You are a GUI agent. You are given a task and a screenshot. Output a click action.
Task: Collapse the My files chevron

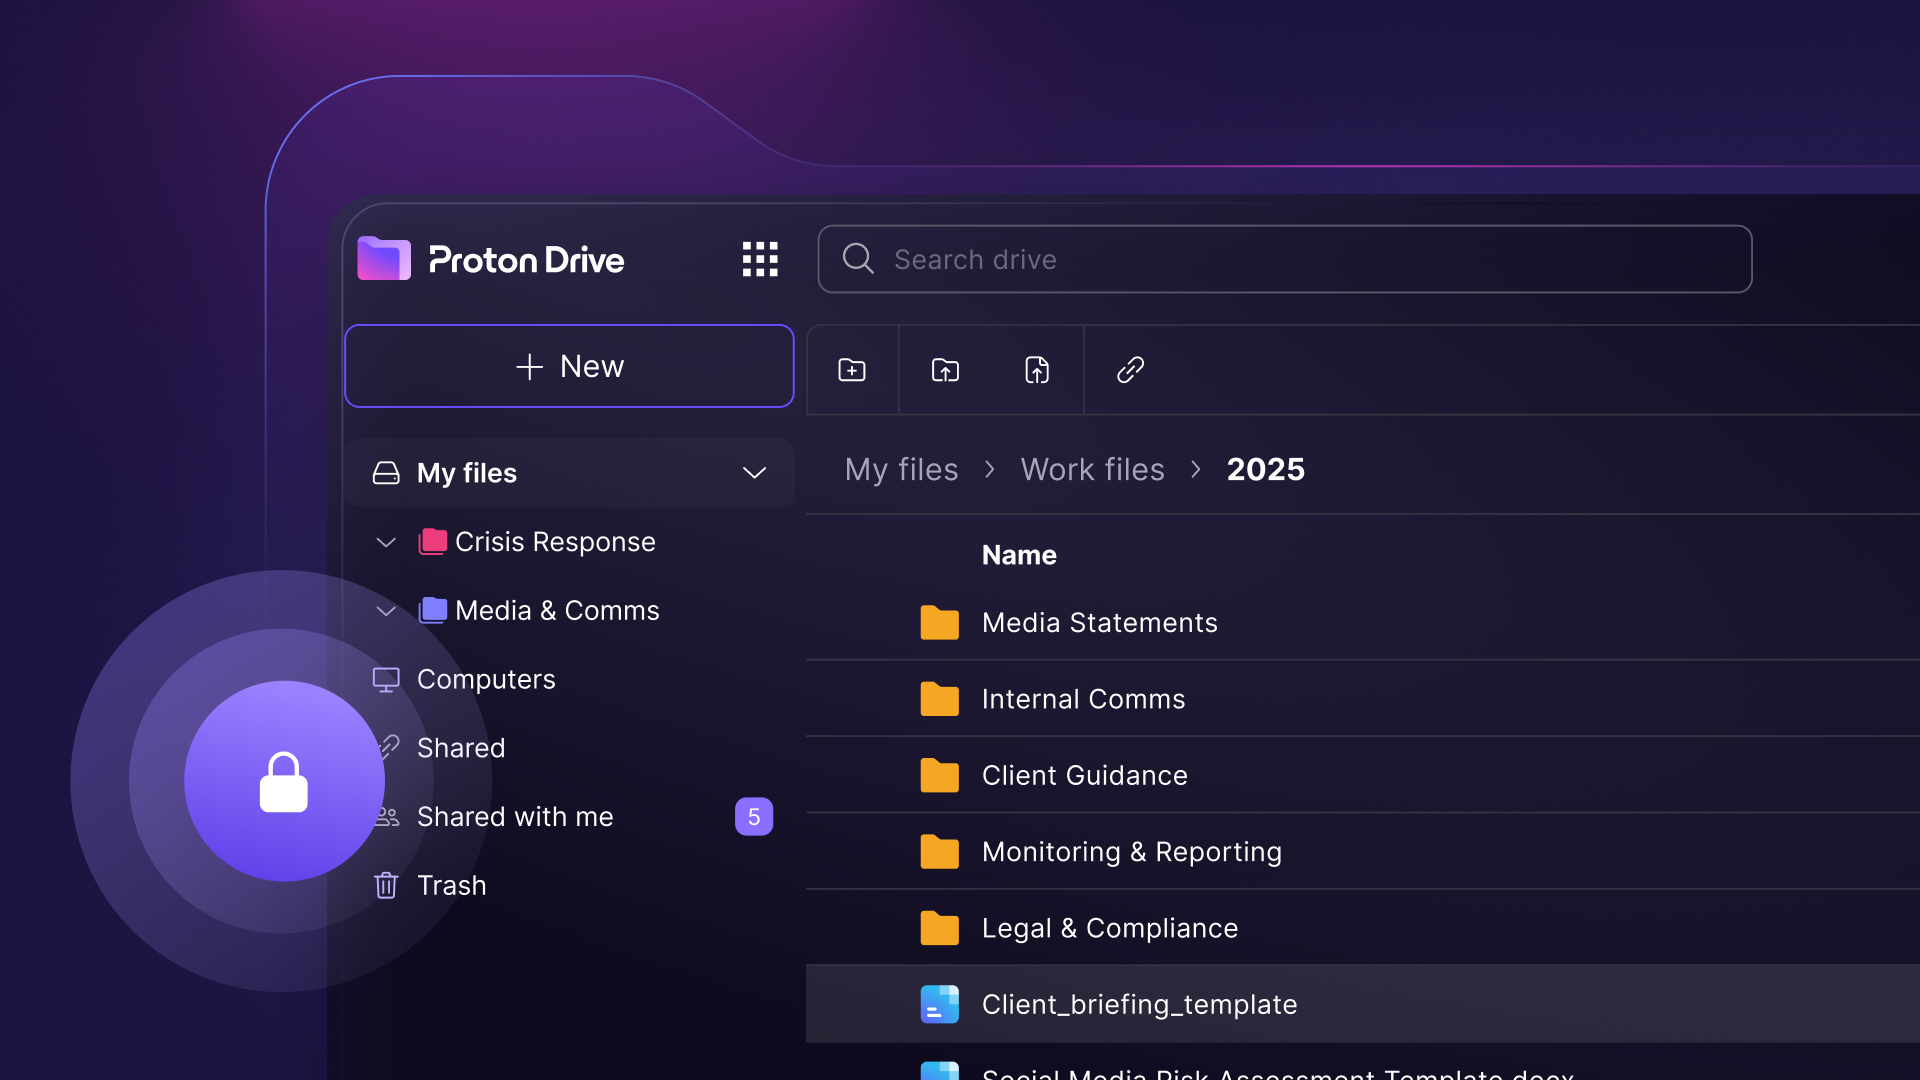(x=754, y=473)
